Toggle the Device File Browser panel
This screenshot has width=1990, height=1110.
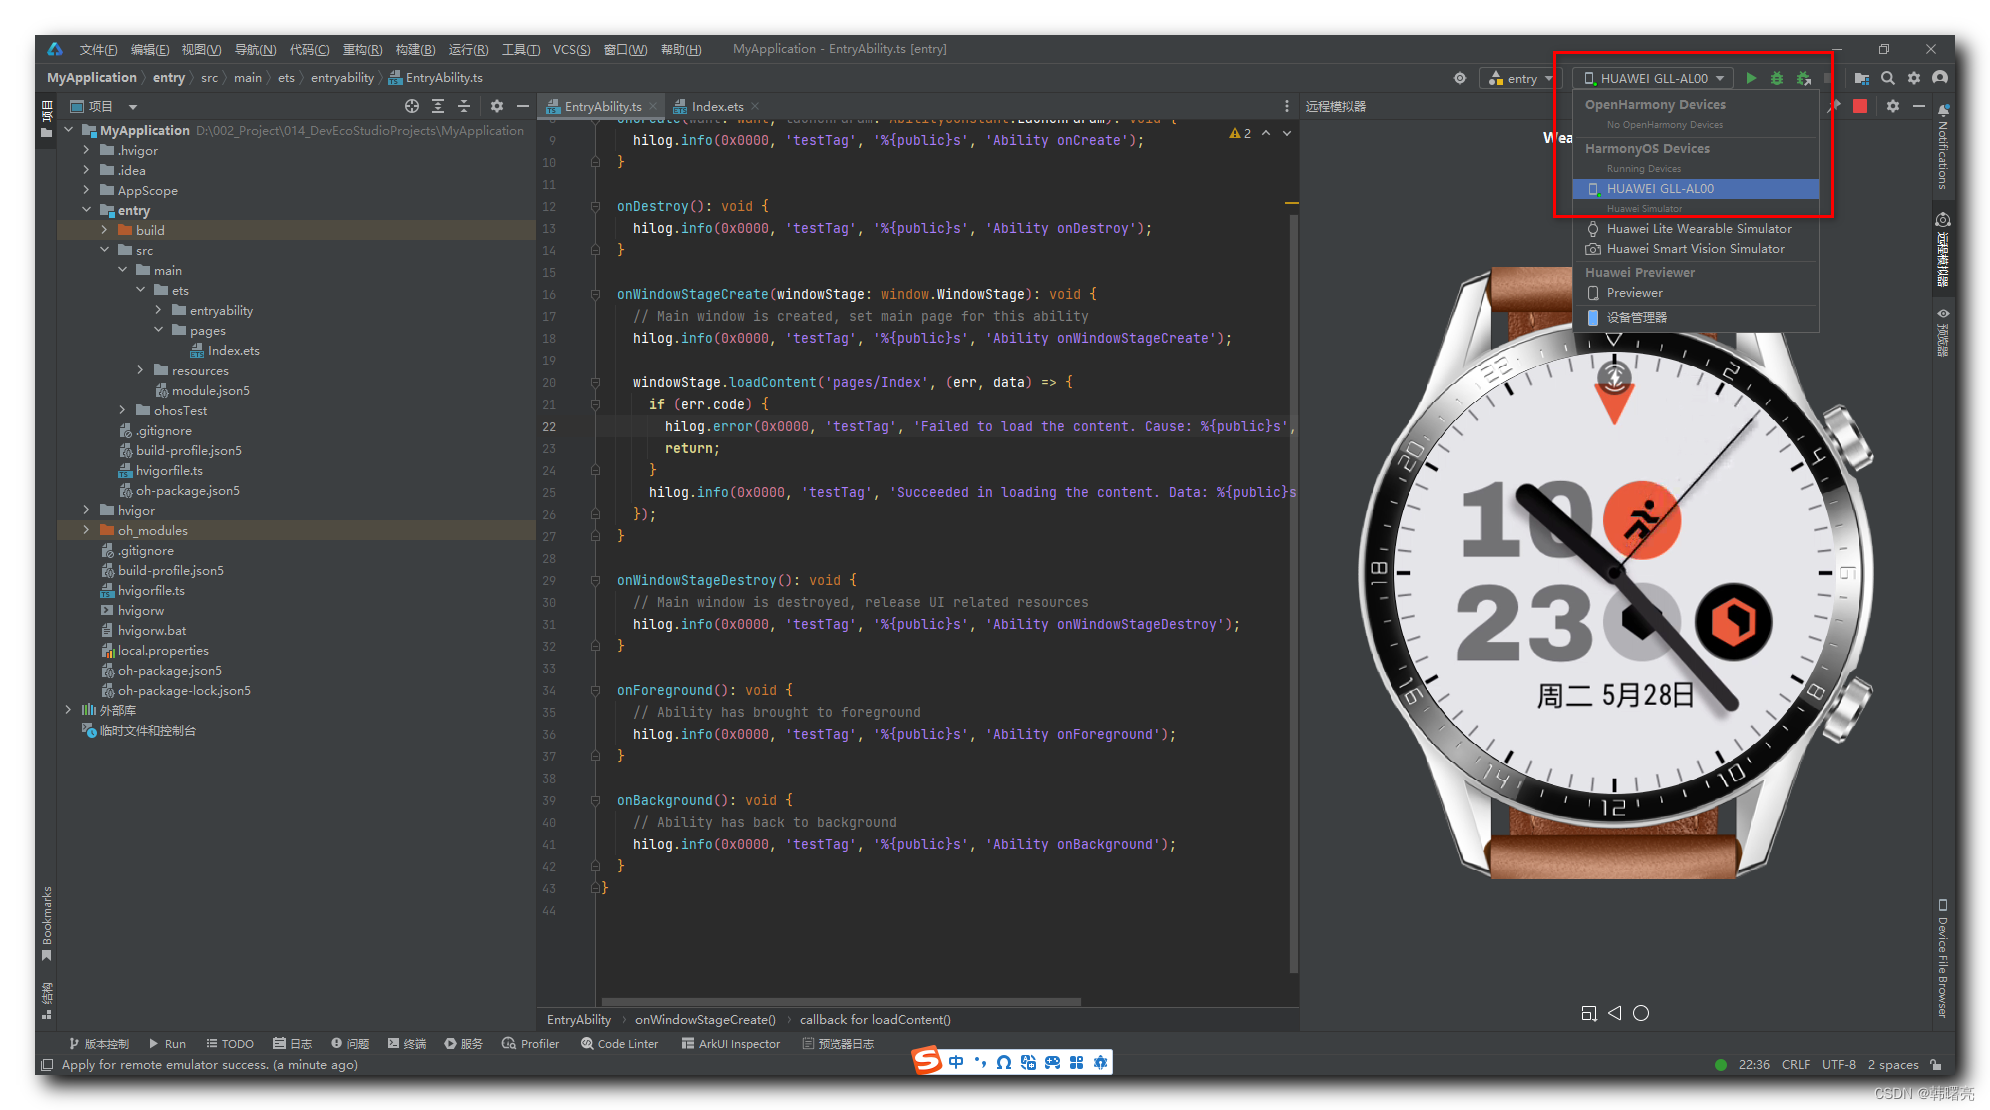point(1943,958)
